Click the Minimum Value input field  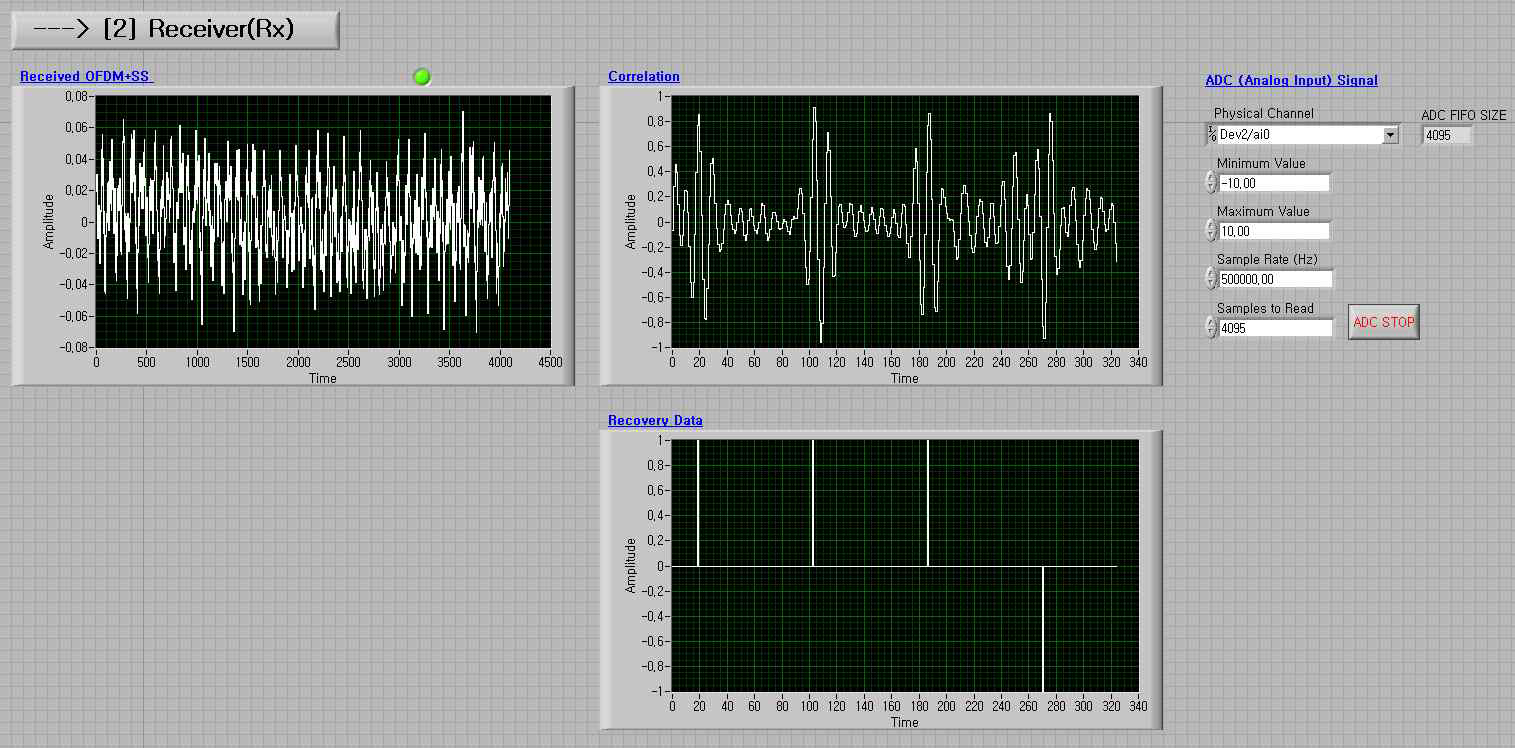[x=1274, y=183]
